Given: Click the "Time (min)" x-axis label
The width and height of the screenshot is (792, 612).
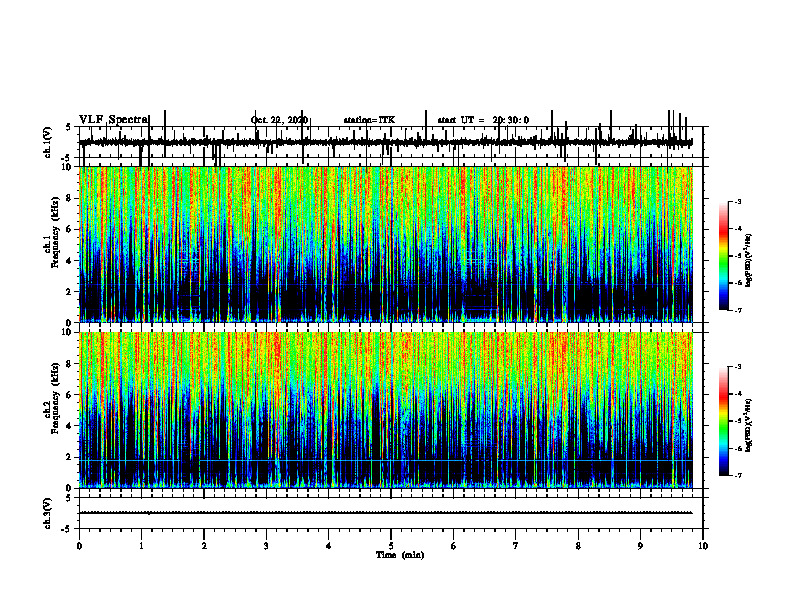Looking at the screenshot, I should click(x=400, y=555).
